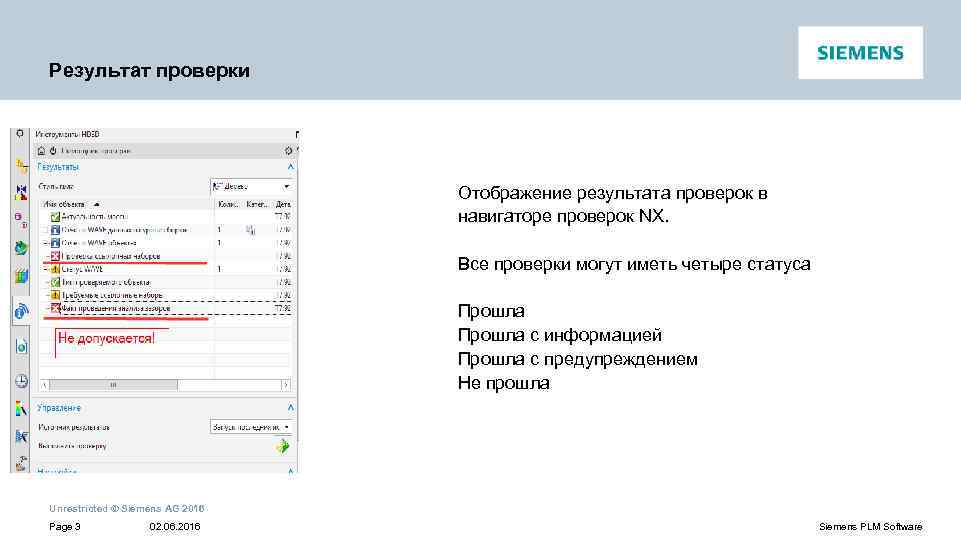Click yellow warning icon of required sets row

coord(55,295)
